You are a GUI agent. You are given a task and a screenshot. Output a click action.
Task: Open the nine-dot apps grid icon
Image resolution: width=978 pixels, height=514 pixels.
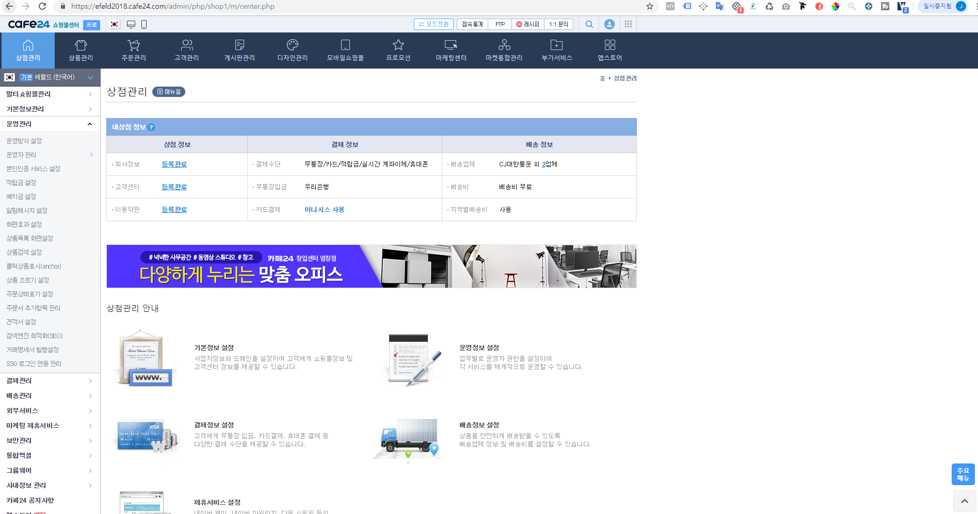point(628,24)
